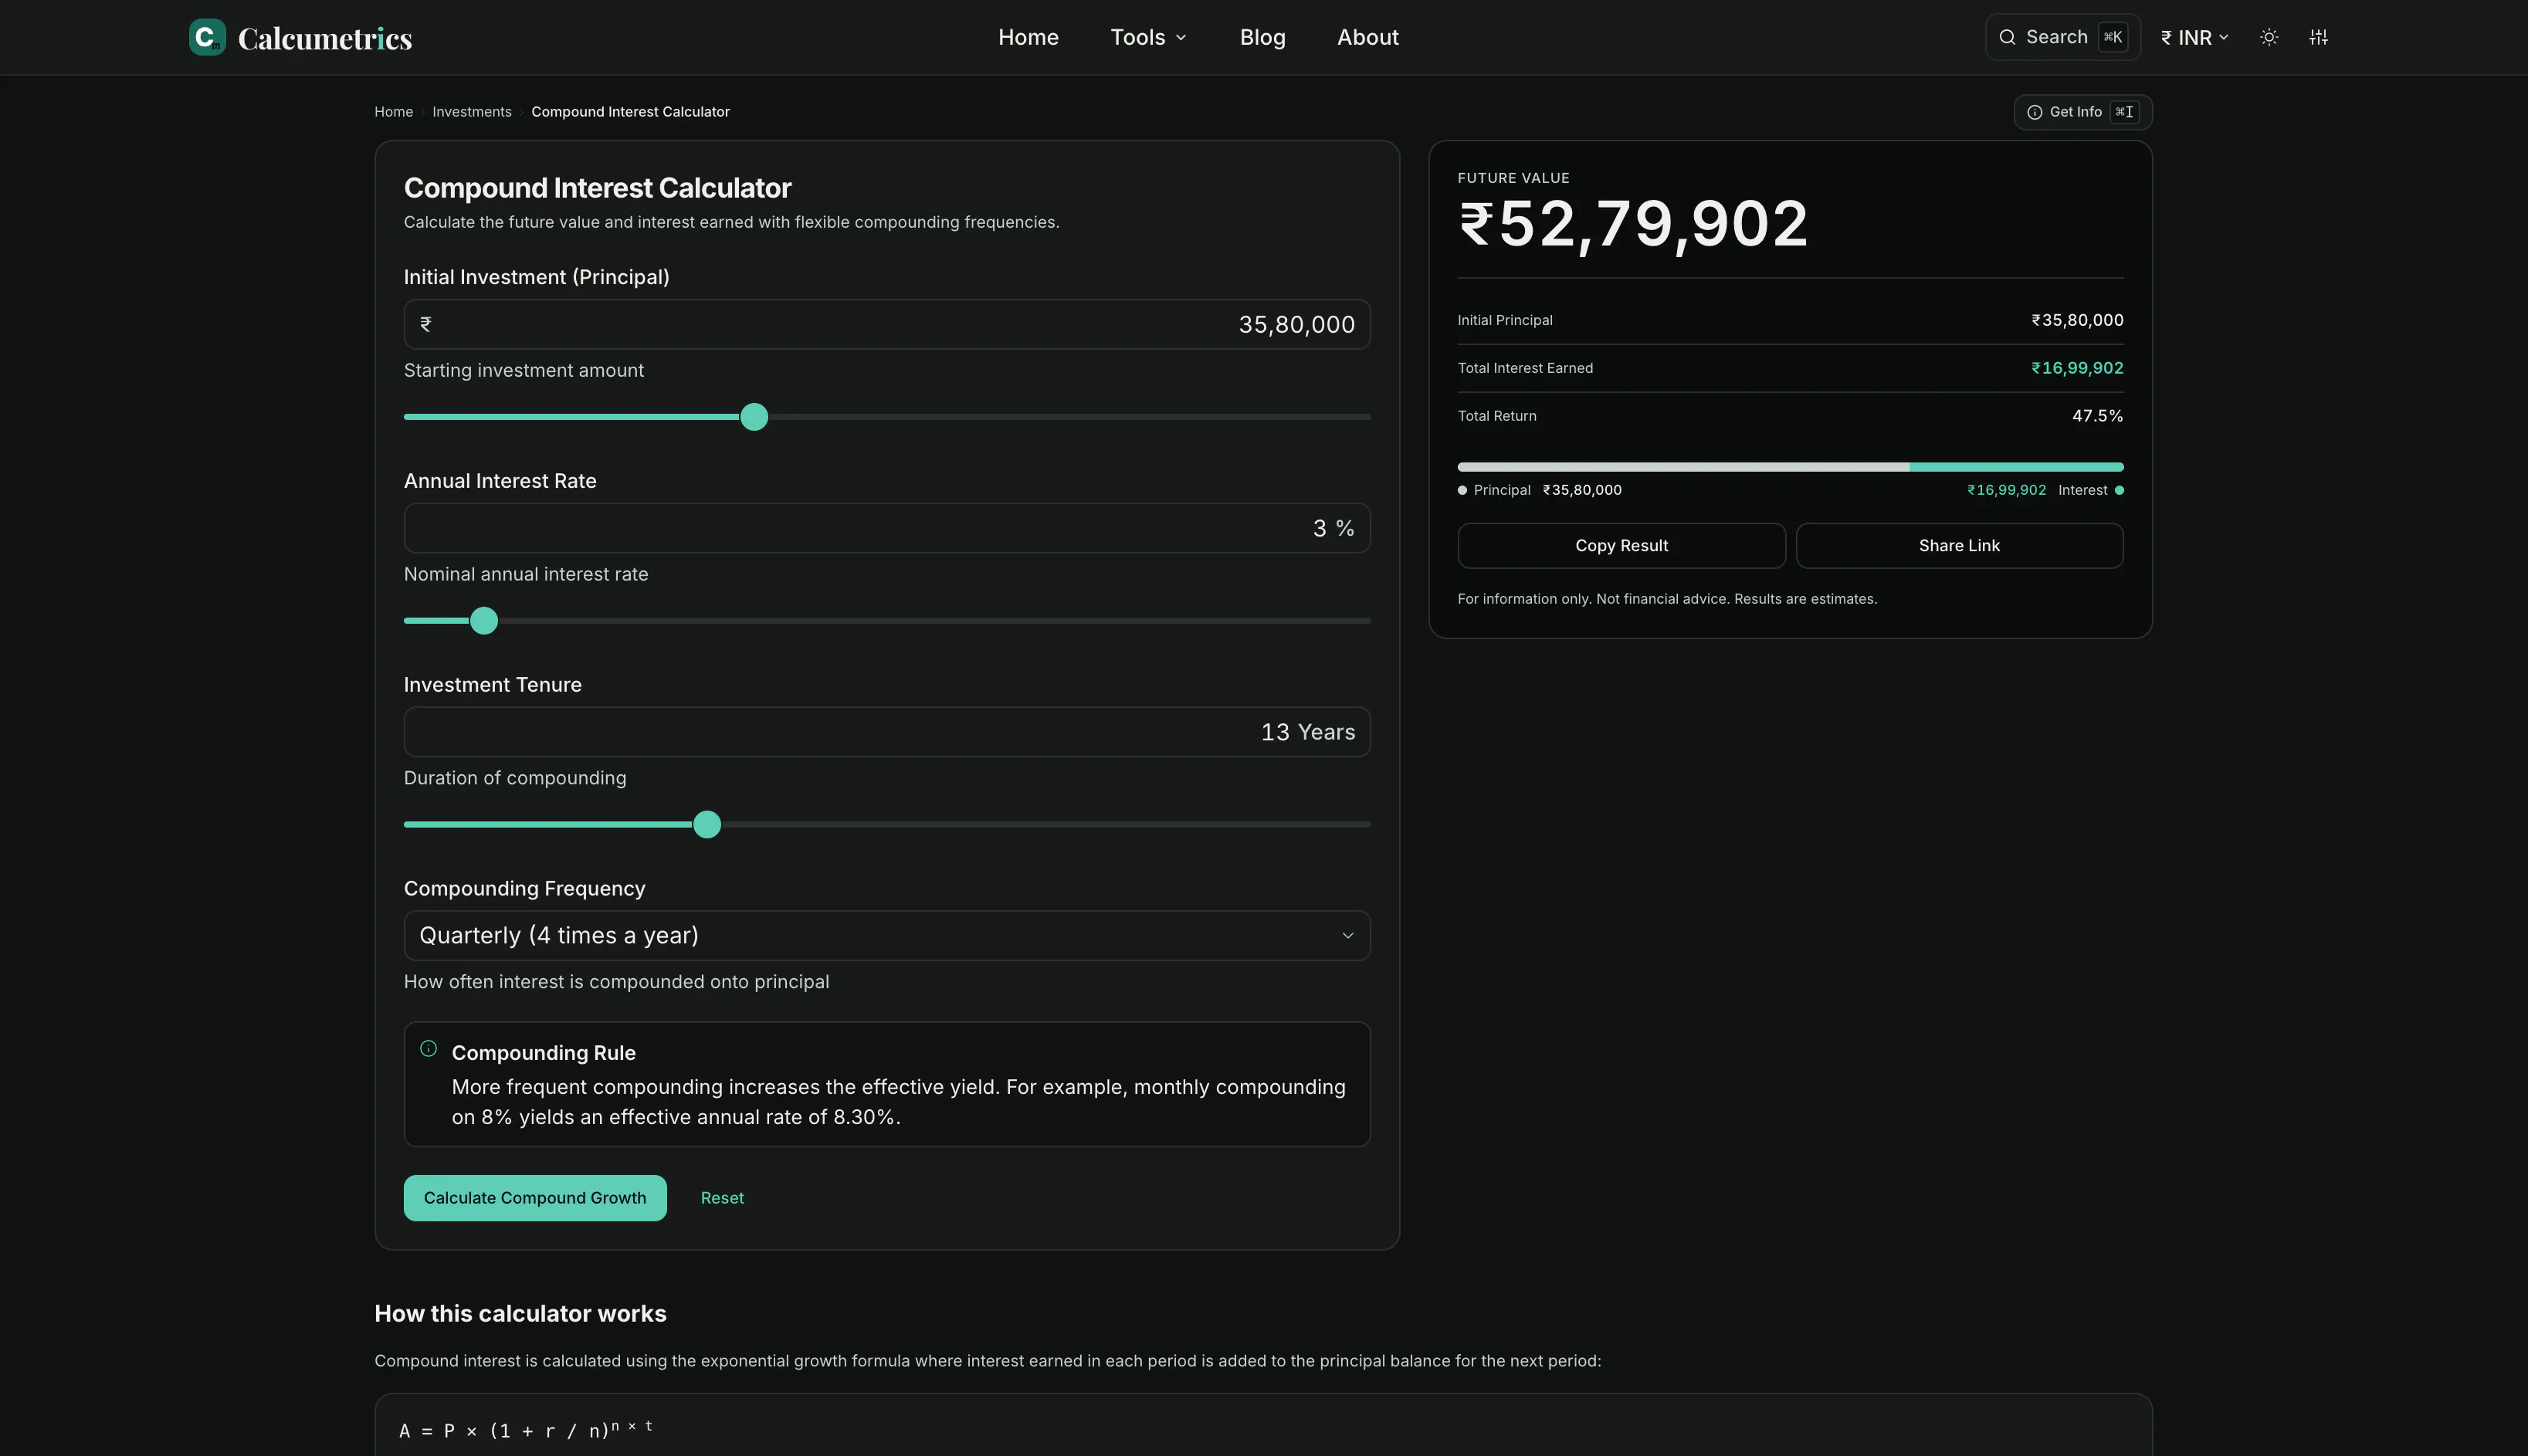Reset the calculator inputs
The height and width of the screenshot is (1456, 2528).
tap(722, 1198)
